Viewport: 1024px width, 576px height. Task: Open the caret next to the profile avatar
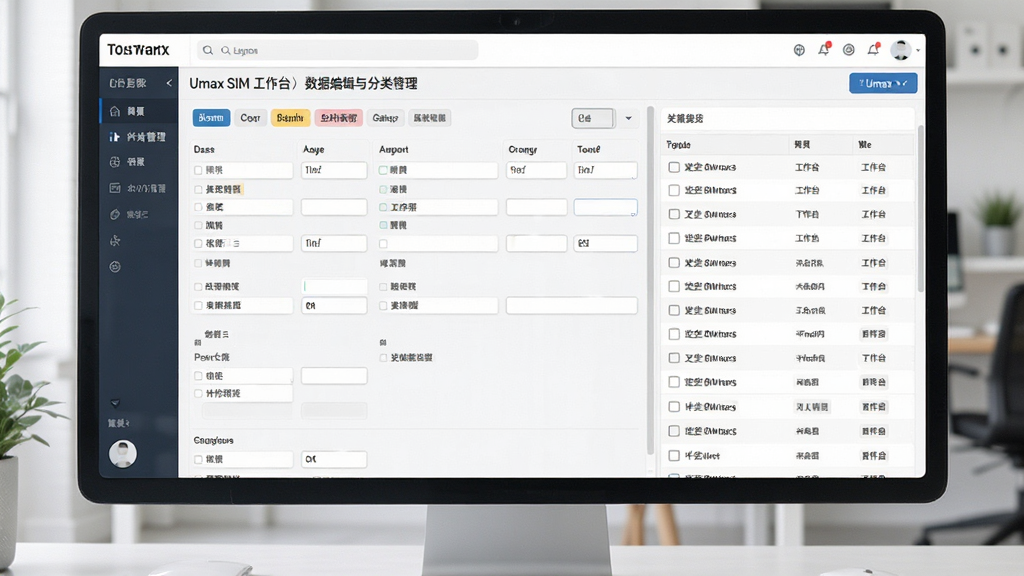point(918,50)
